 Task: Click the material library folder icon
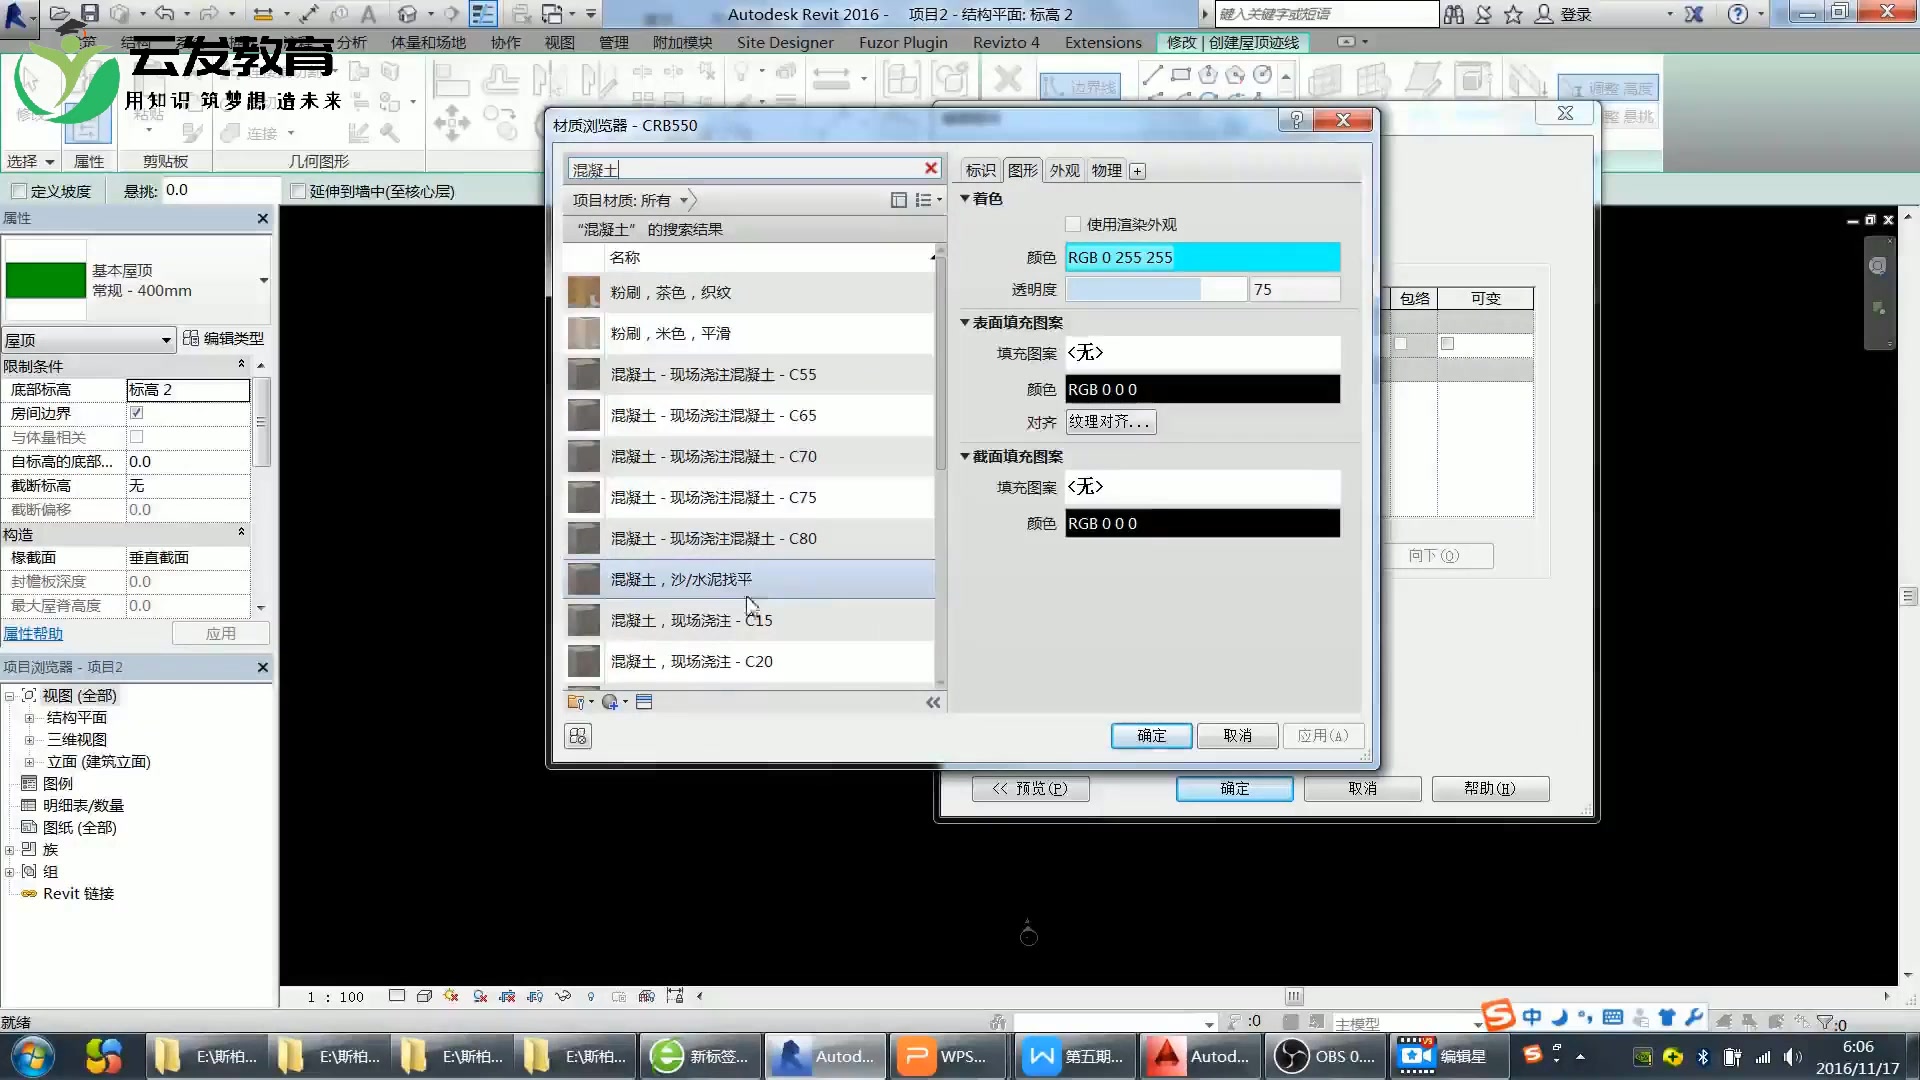577,702
